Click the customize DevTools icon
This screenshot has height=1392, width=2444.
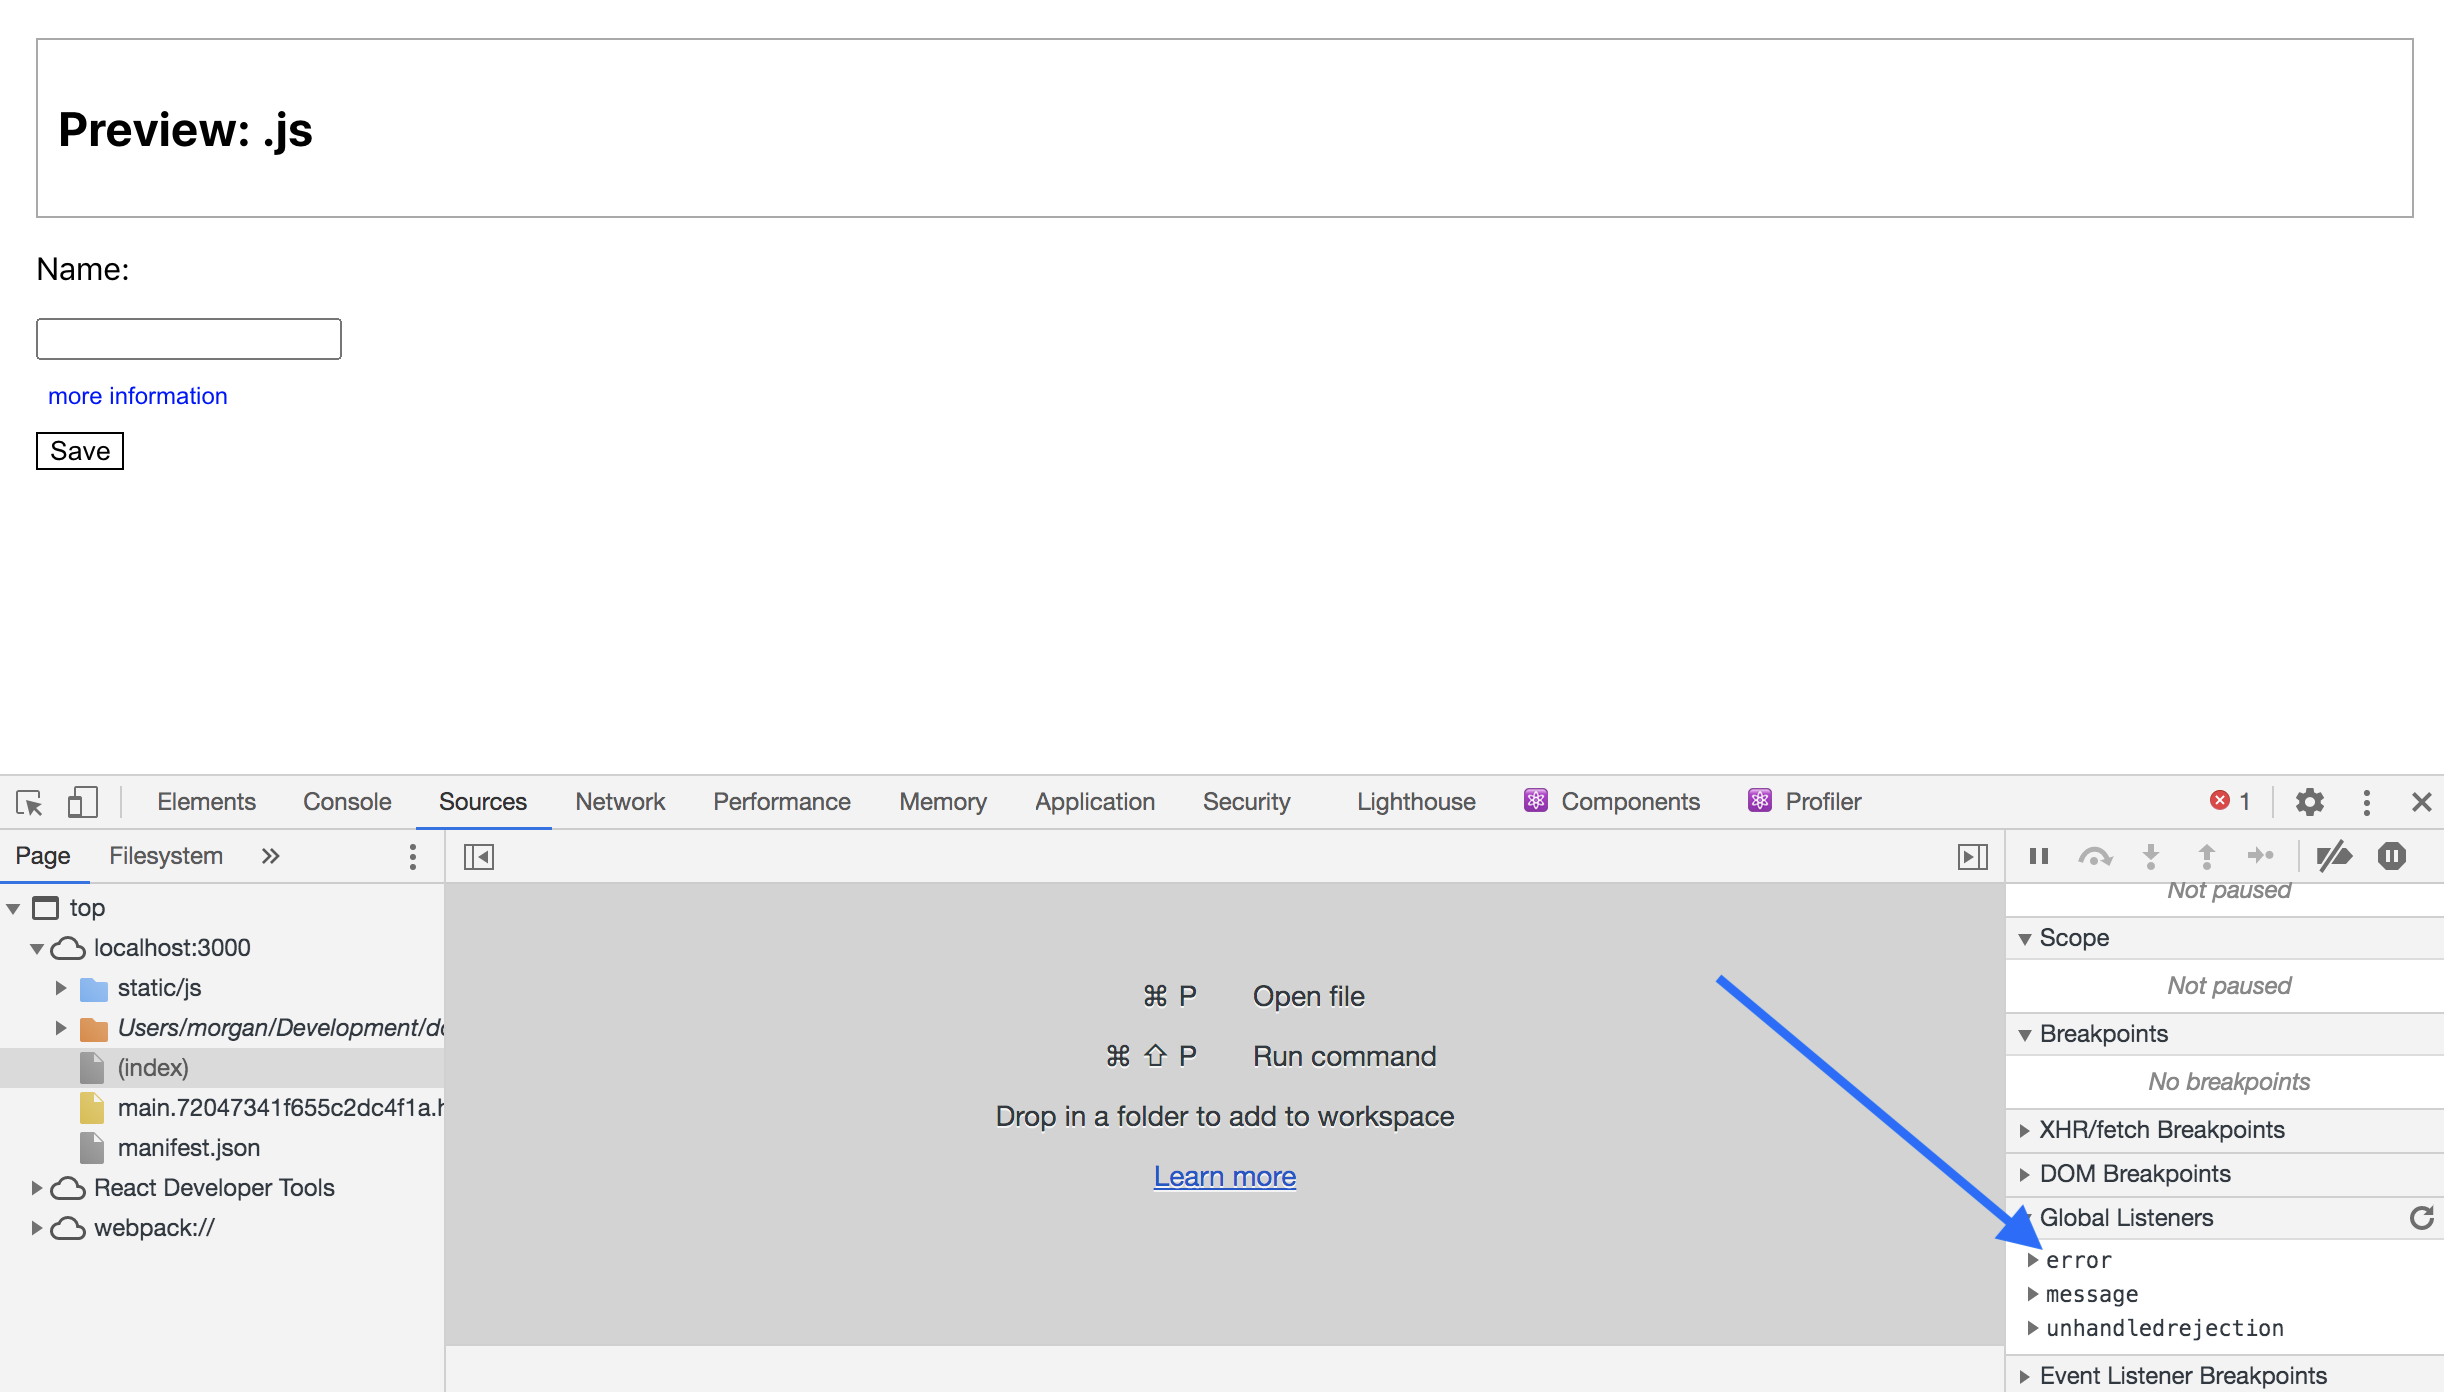point(2363,801)
